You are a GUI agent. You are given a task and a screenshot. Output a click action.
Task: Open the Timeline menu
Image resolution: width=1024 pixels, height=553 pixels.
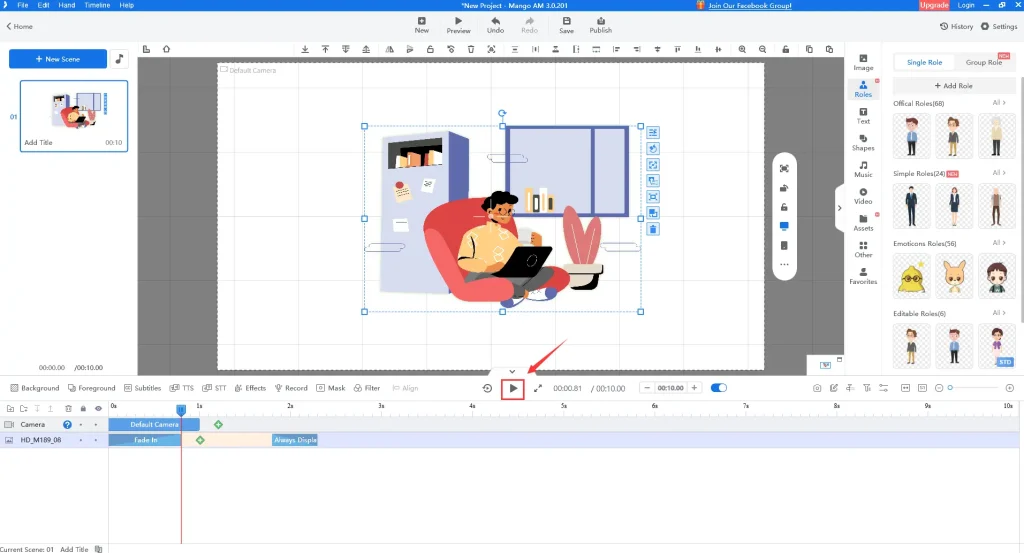point(97,5)
